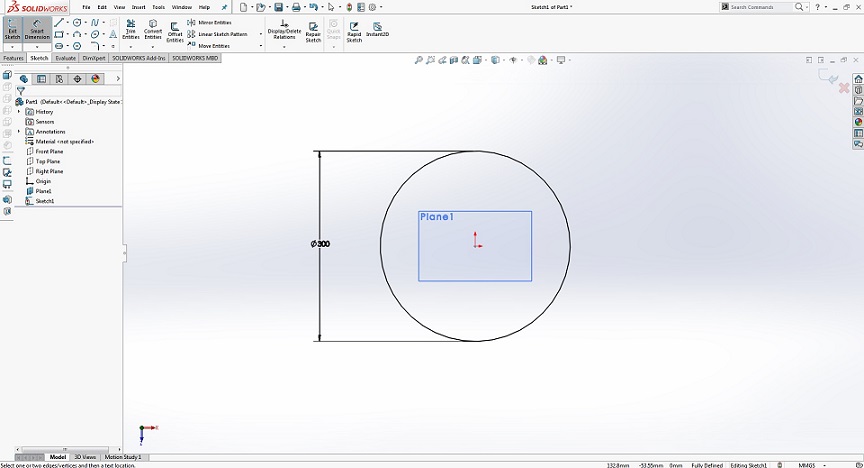The width and height of the screenshot is (864, 468).
Task: Click the Save icon in top toolbar
Action: click(x=278, y=7)
